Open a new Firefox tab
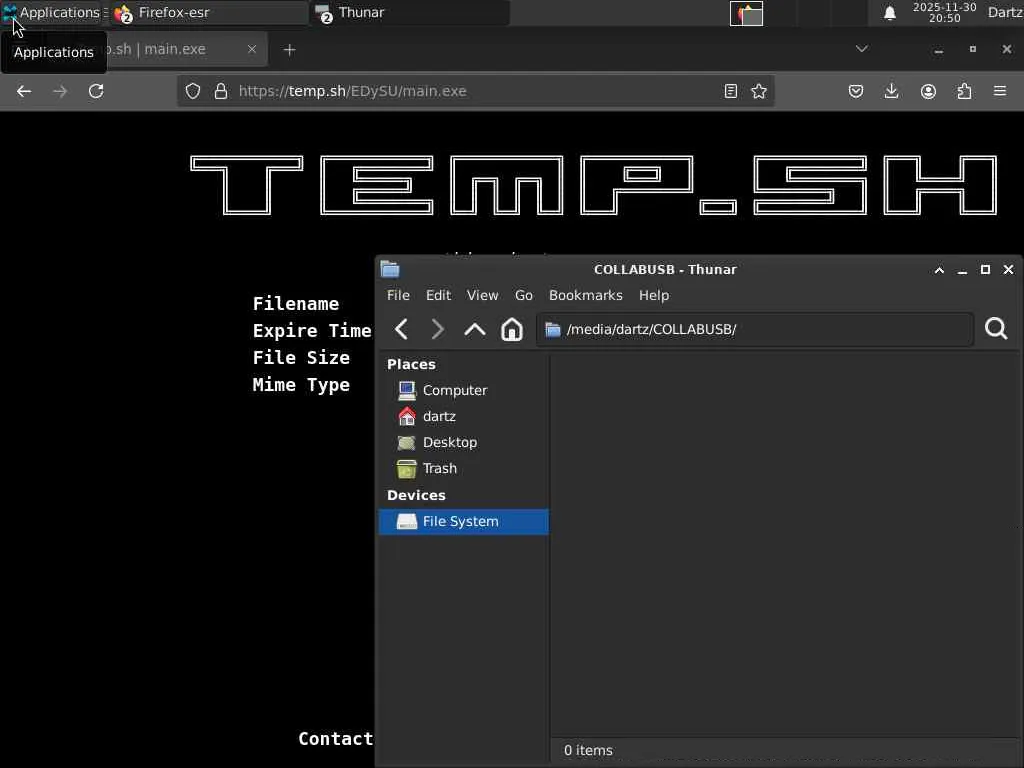The width and height of the screenshot is (1024, 768). click(x=290, y=50)
